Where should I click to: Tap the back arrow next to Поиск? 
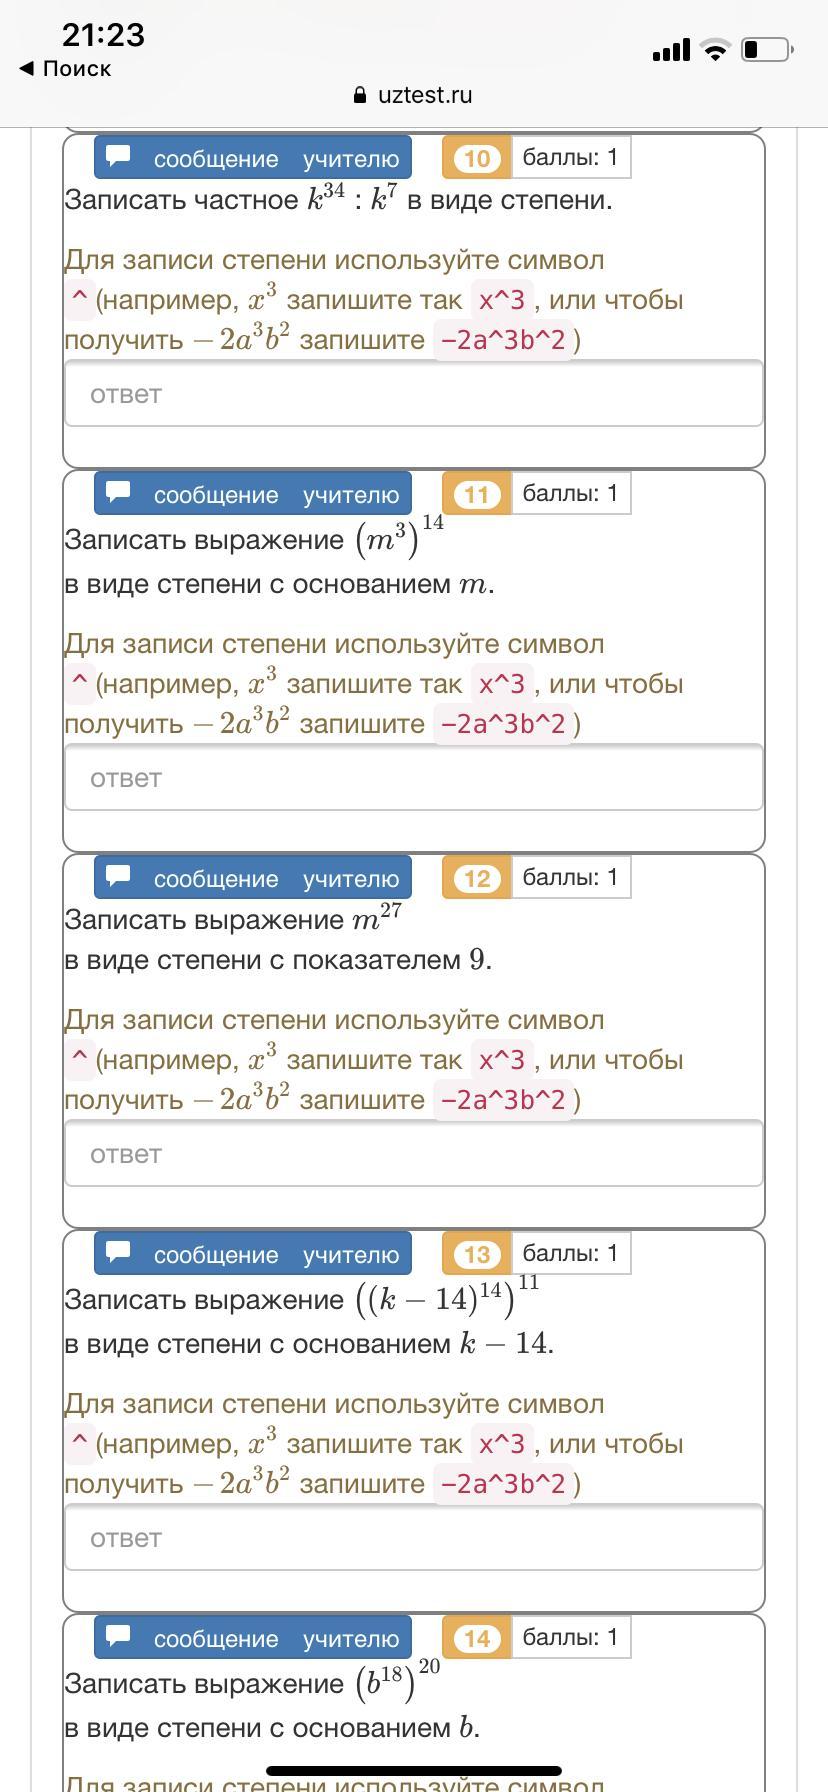pyautogui.click(x=27, y=69)
